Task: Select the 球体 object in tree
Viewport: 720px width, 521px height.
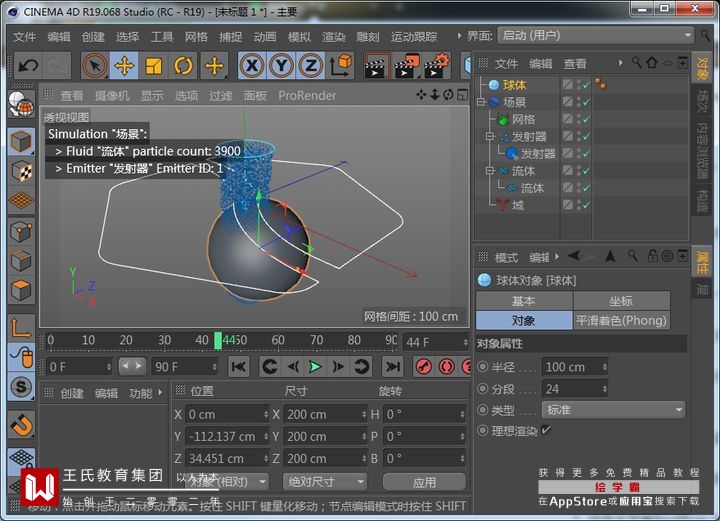Action: (514, 85)
